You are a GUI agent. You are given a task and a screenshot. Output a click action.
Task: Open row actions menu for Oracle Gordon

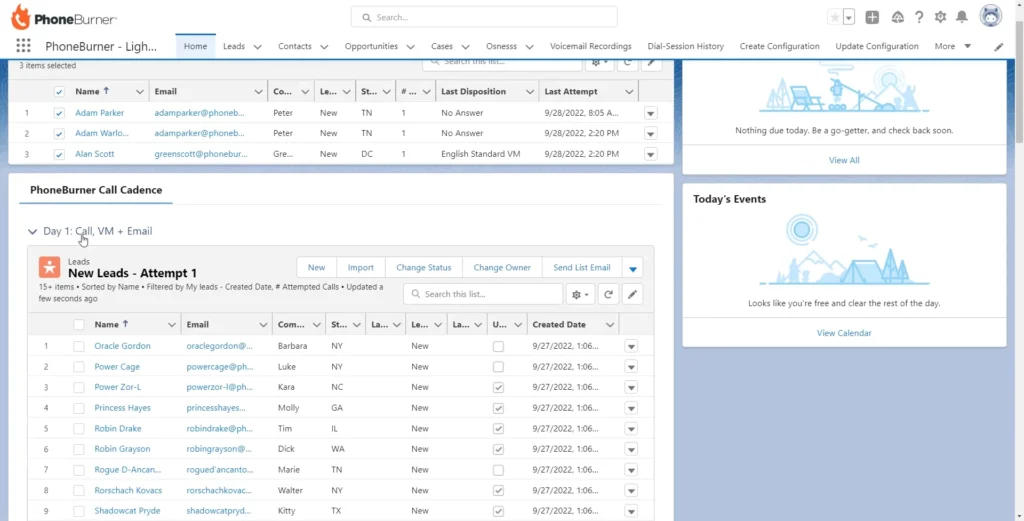coord(631,346)
